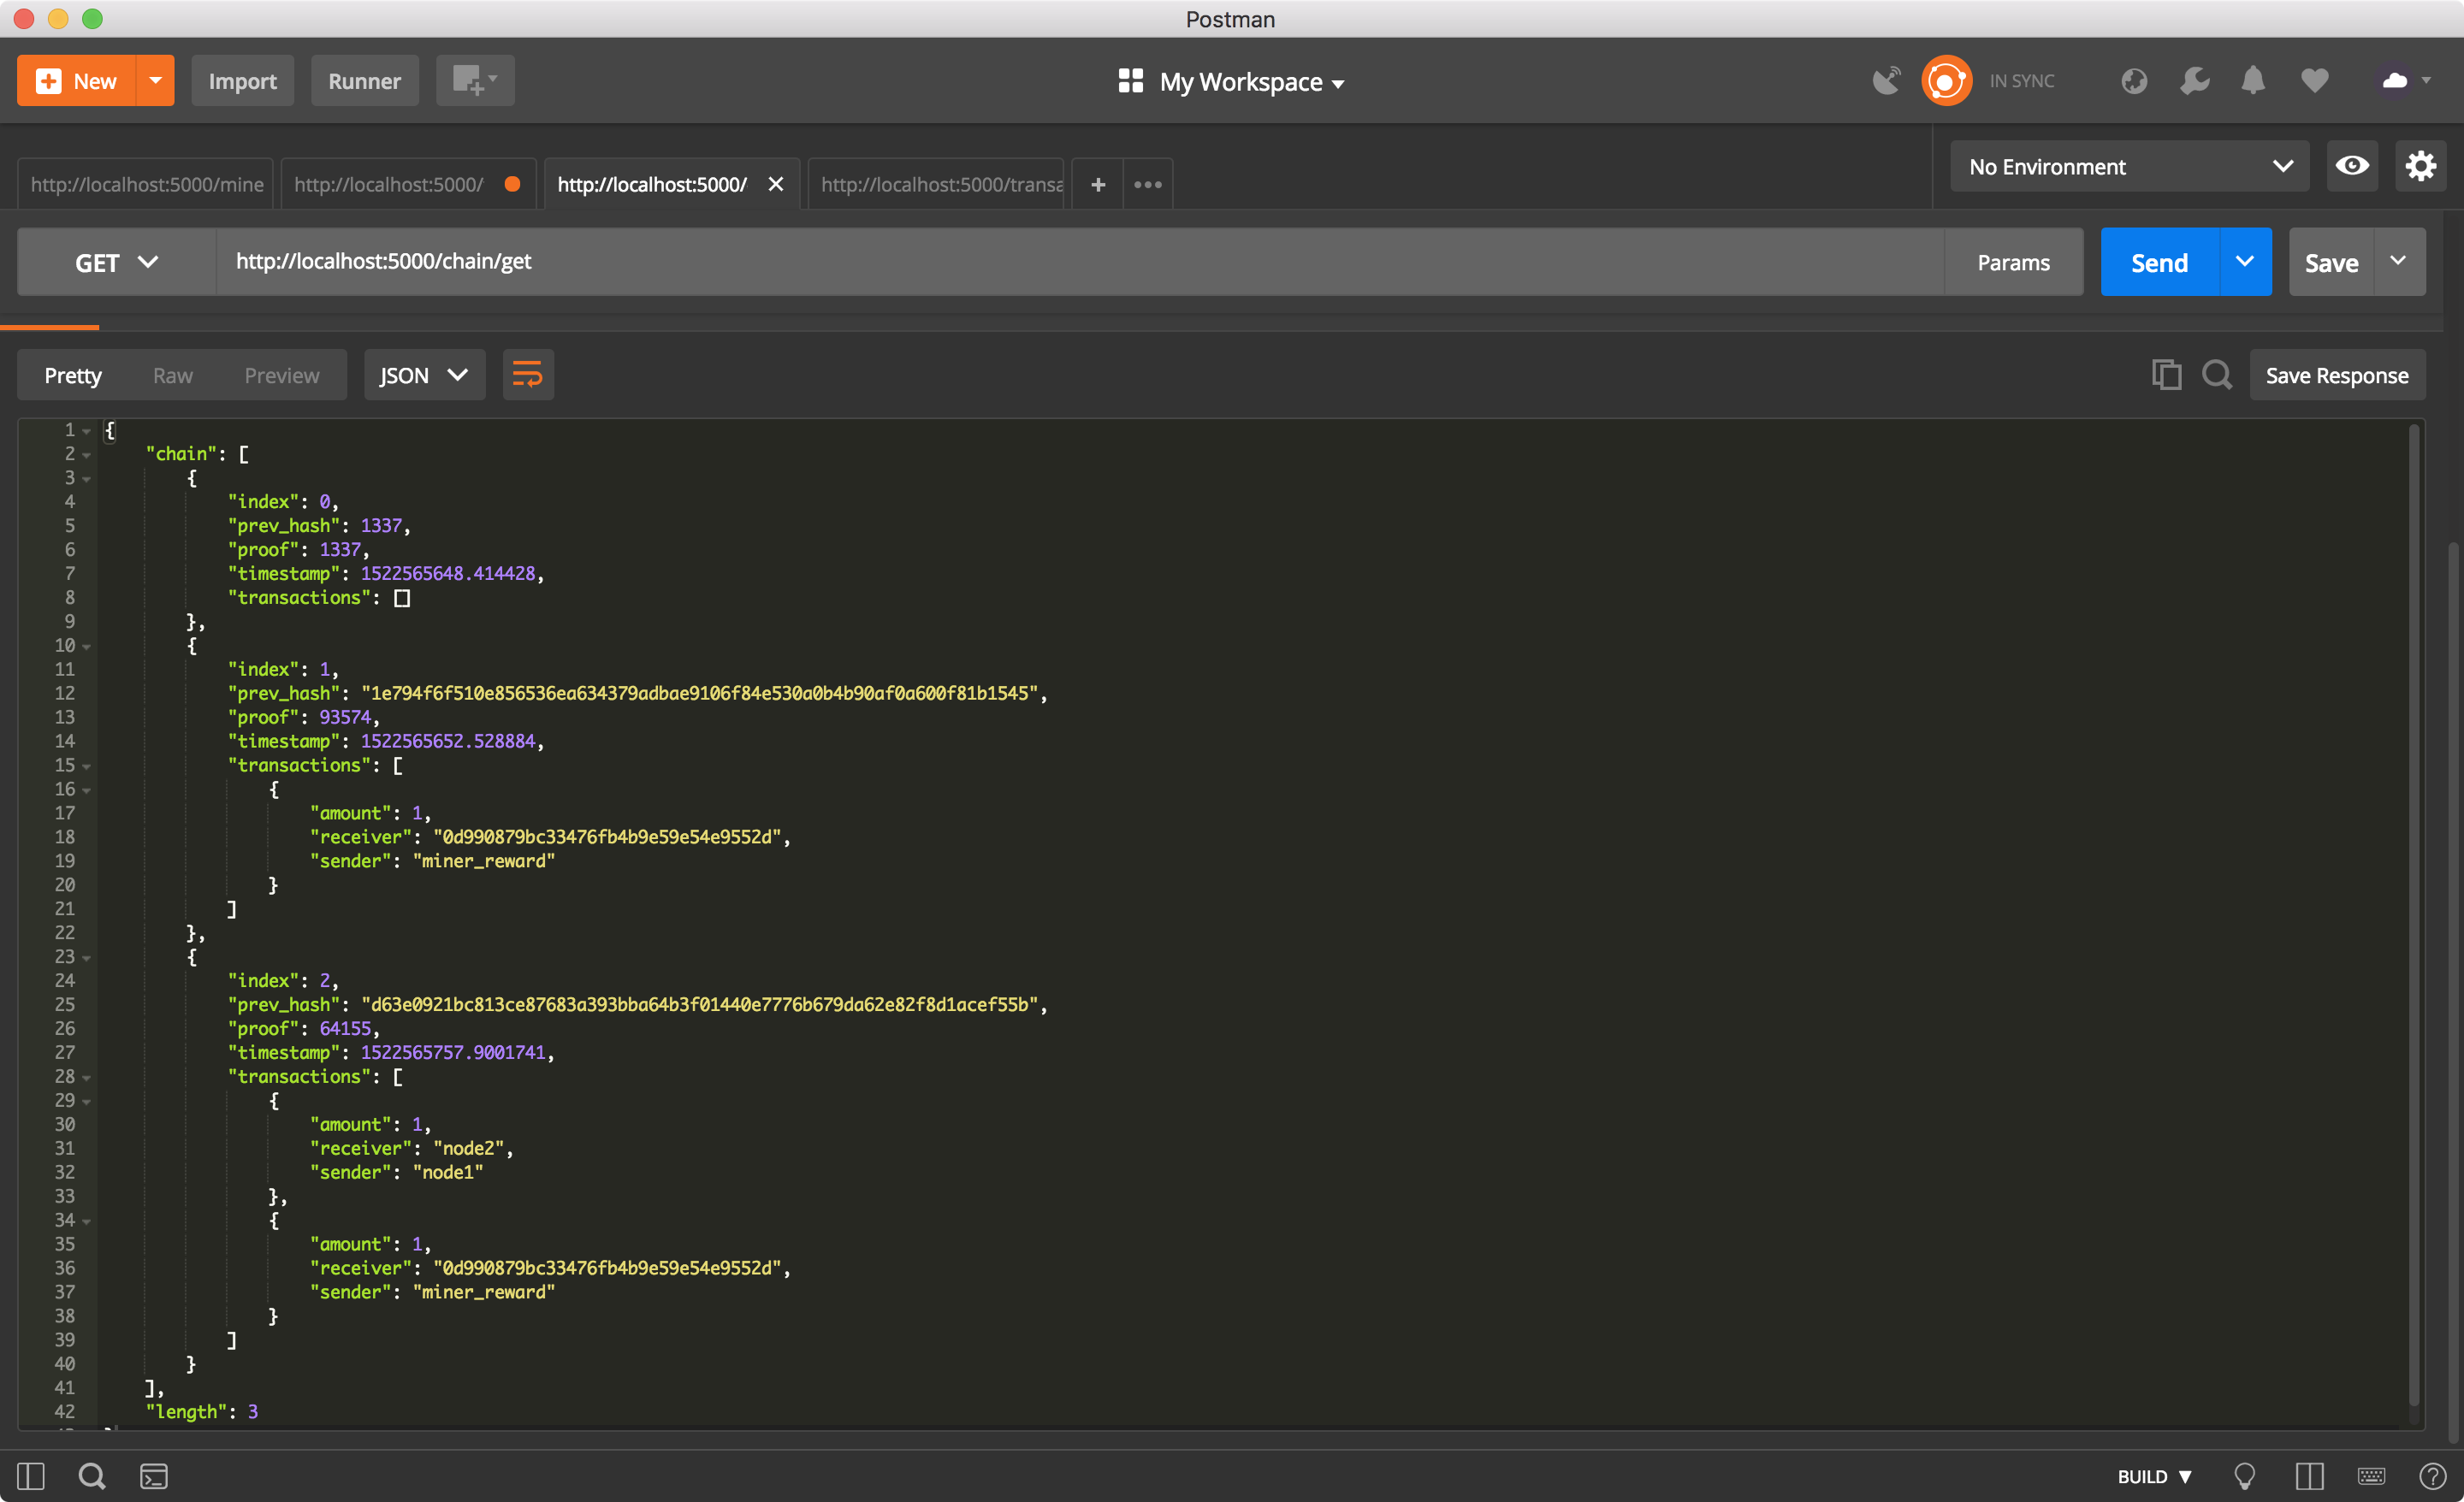Click the IN SYNC label
Viewport: 2464px width, 1502px height.
click(x=2021, y=81)
